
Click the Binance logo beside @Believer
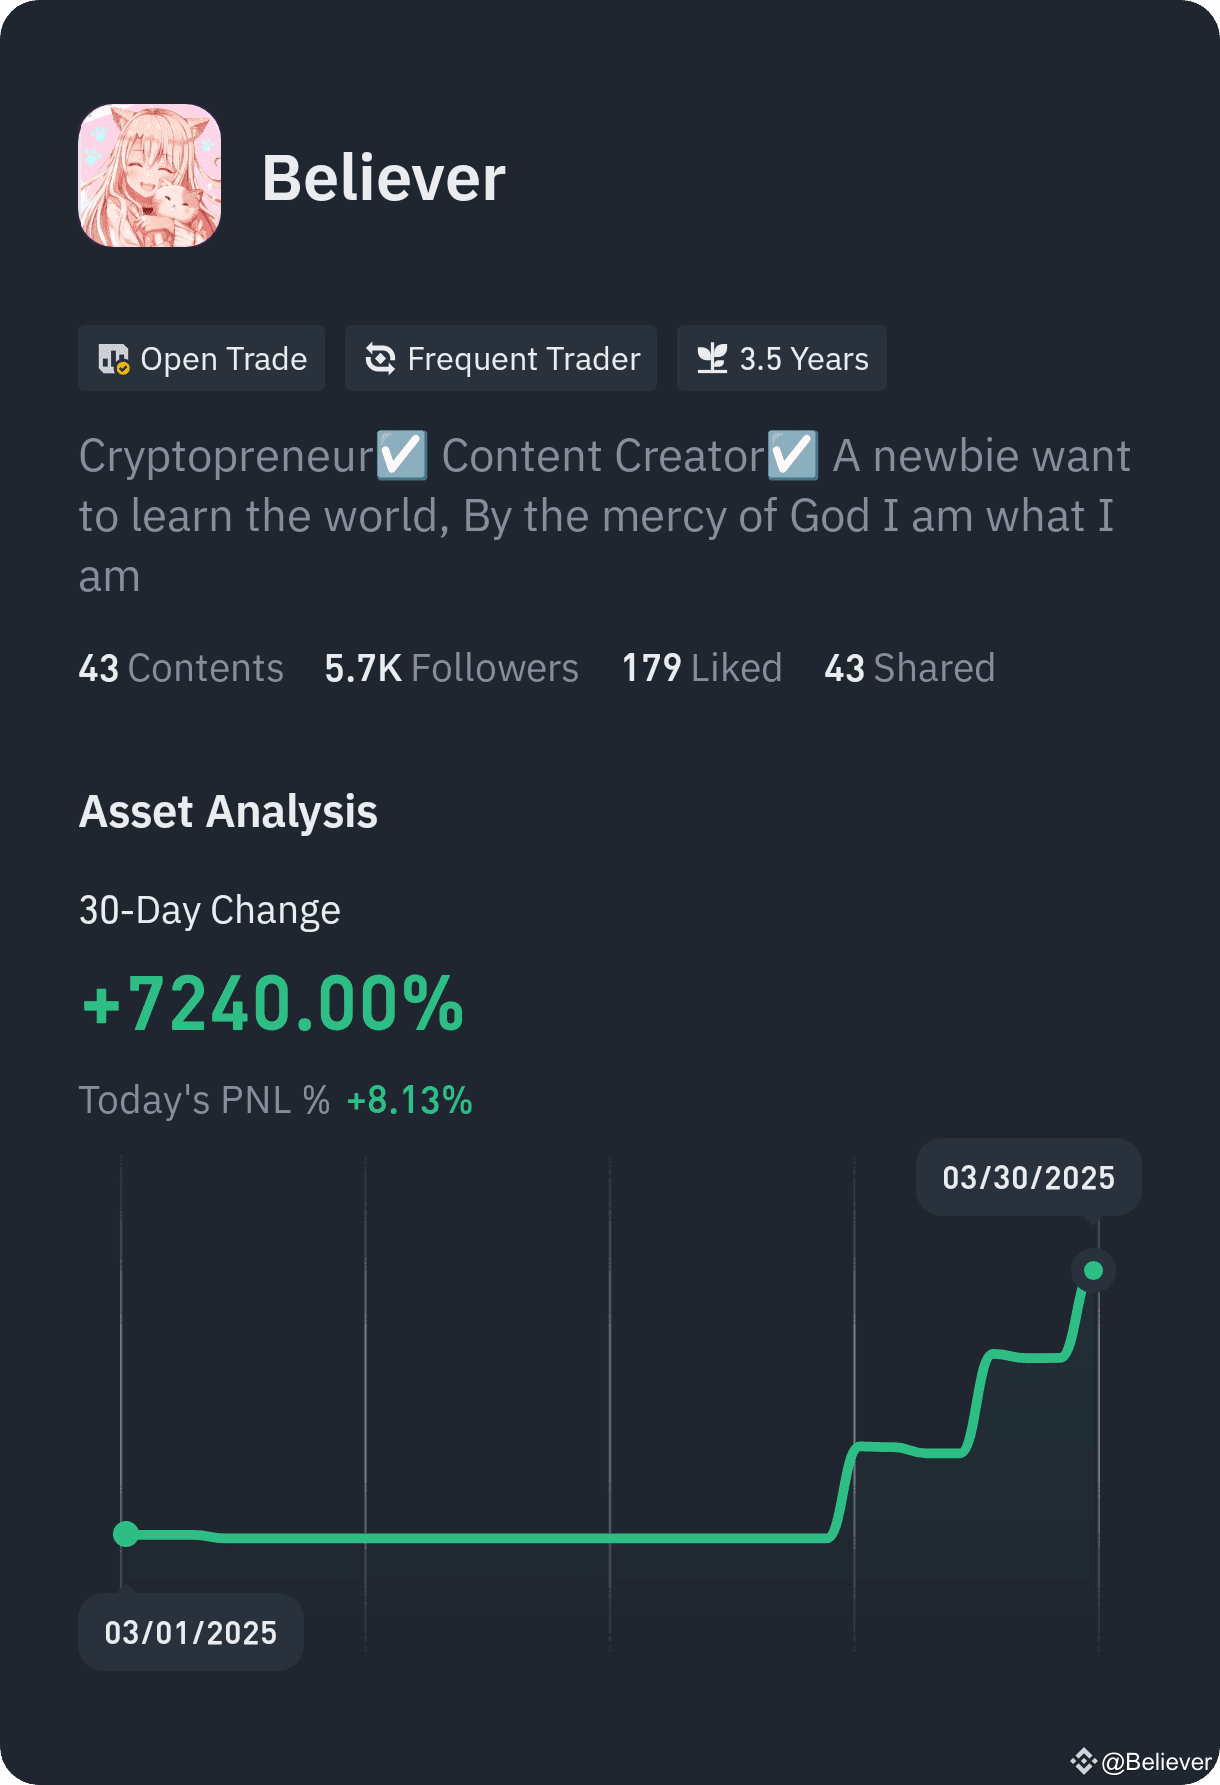pyautogui.click(x=1083, y=1761)
